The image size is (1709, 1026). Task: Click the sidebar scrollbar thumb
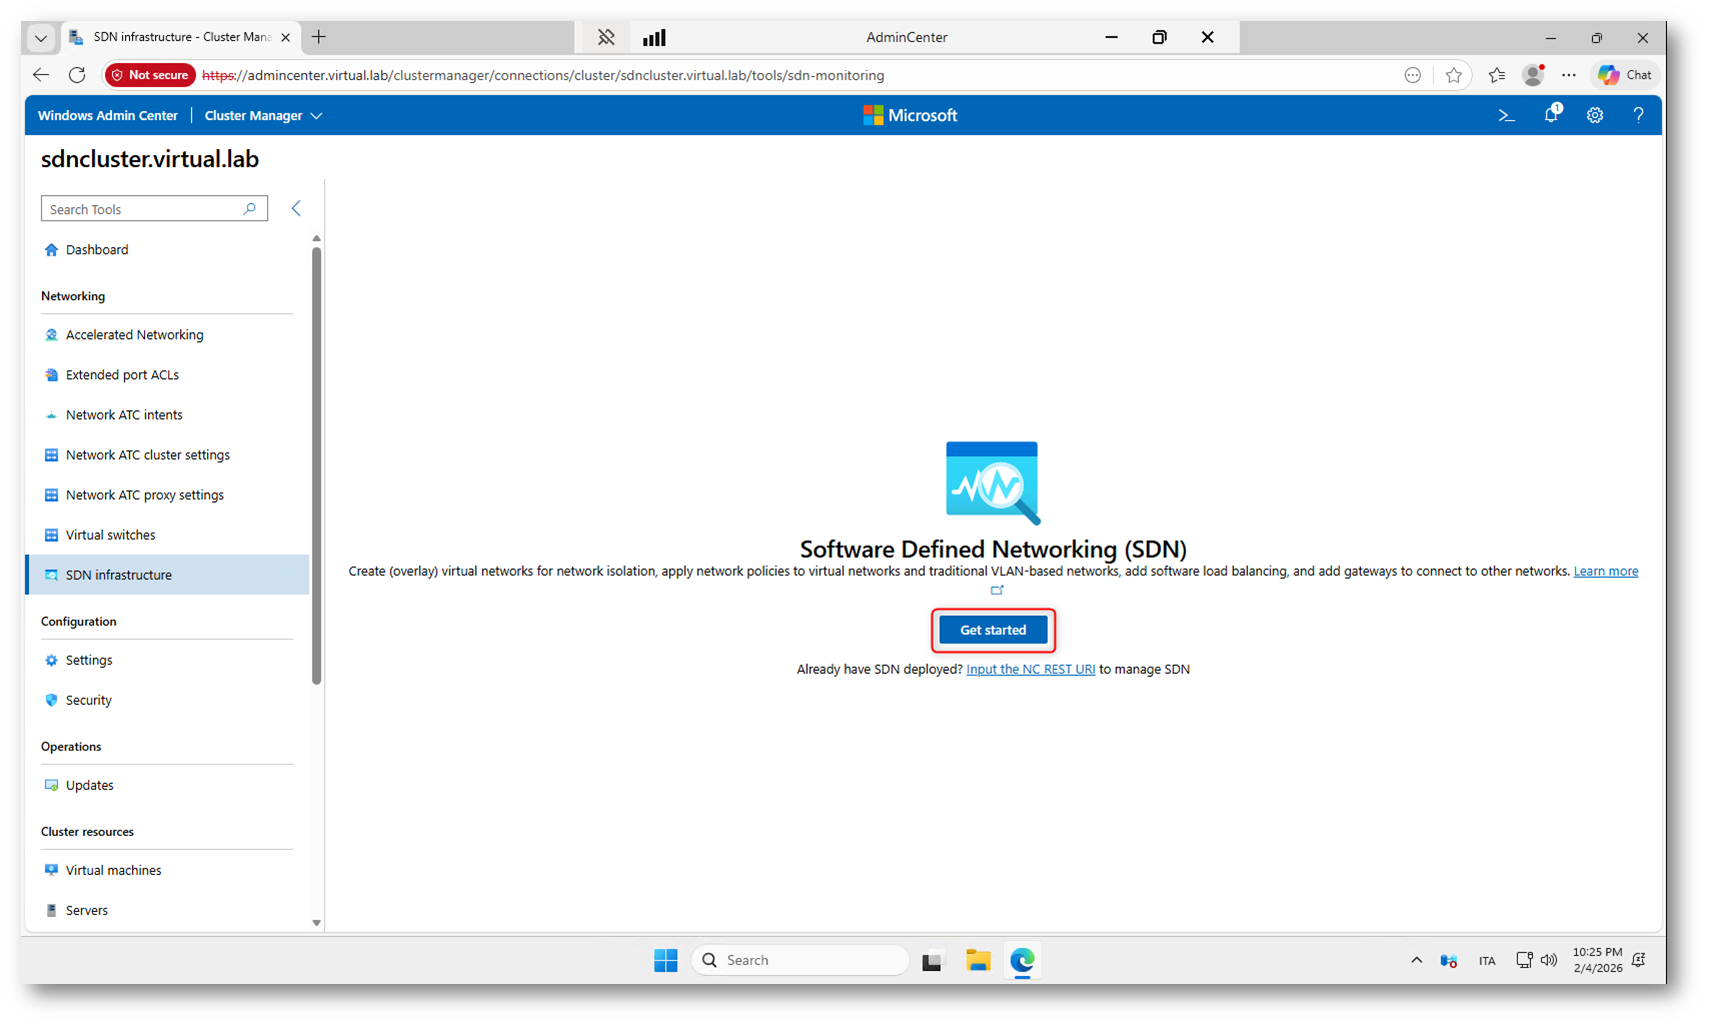[316, 465]
